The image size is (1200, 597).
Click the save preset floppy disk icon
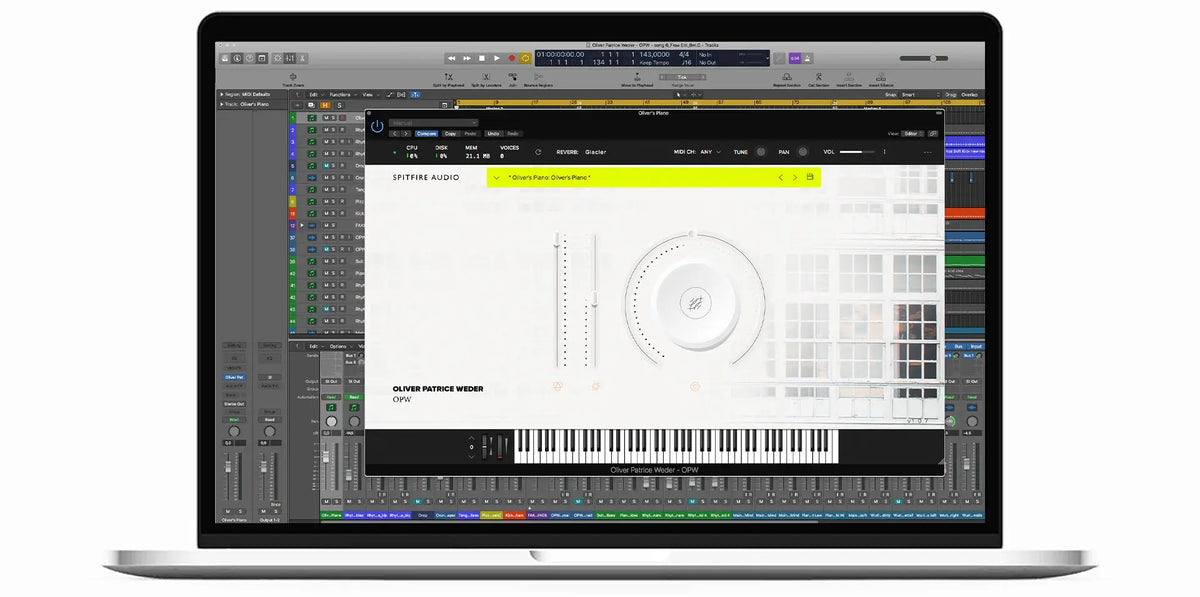click(x=810, y=177)
